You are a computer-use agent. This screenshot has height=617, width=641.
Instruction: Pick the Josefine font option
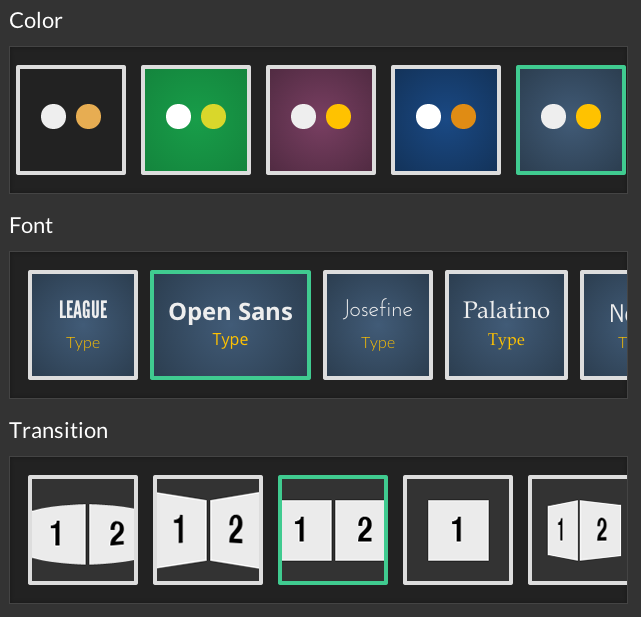[378, 325]
